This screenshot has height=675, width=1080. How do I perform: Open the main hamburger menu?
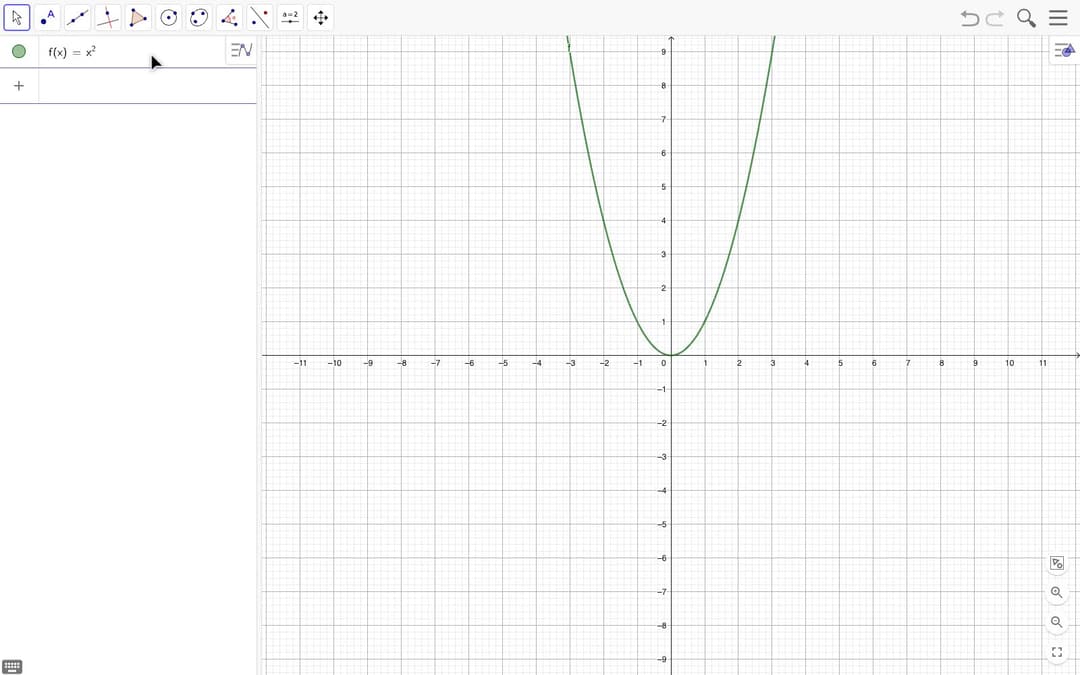pos(1058,18)
